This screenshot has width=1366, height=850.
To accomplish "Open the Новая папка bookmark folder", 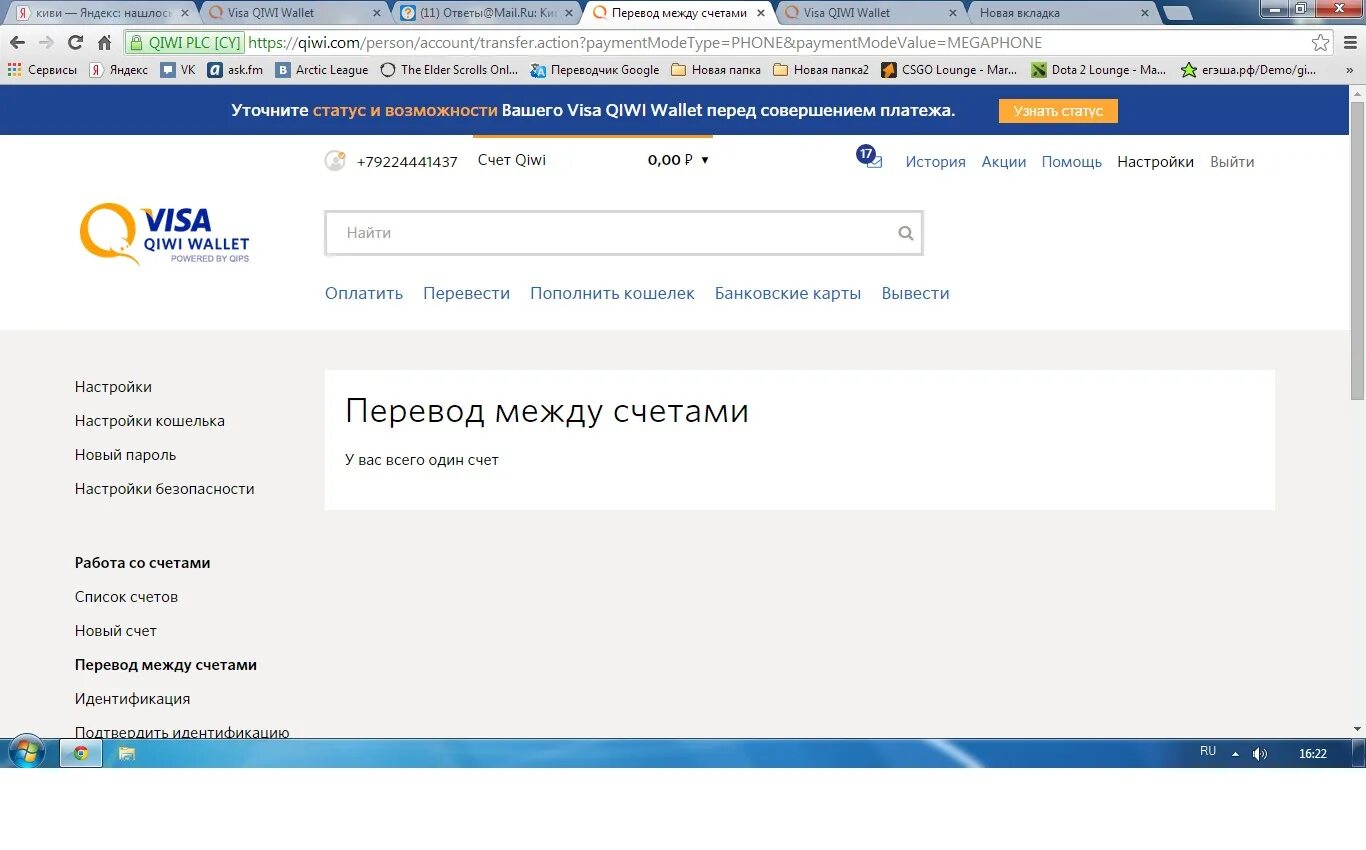I will 716,70.
